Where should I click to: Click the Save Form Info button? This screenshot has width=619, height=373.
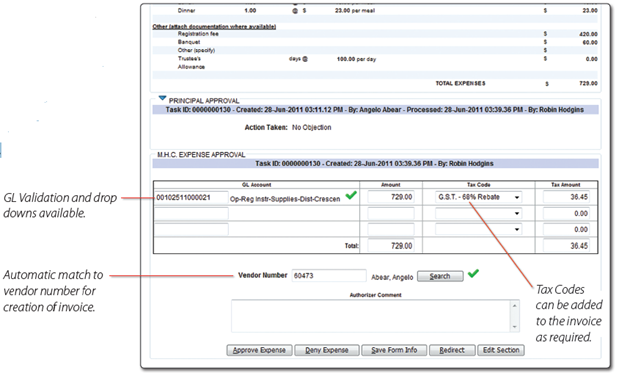(394, 350)
